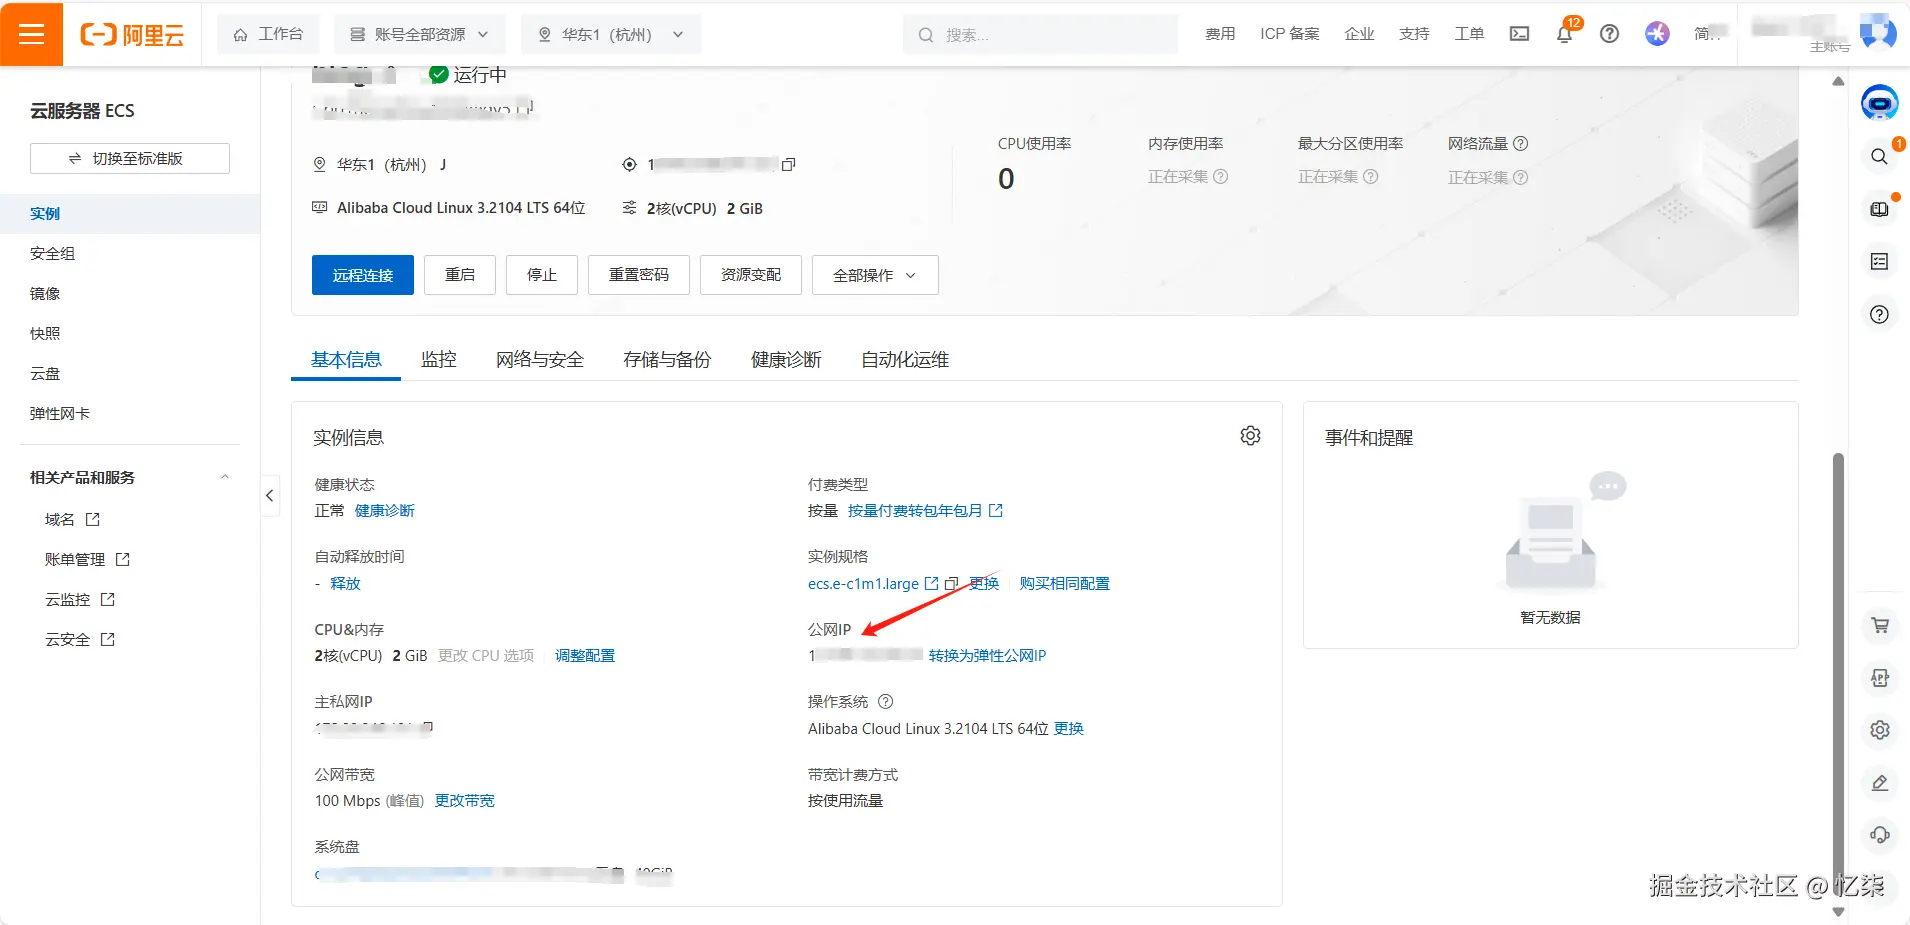Open the AI assistant star icon

(1657, 34)
